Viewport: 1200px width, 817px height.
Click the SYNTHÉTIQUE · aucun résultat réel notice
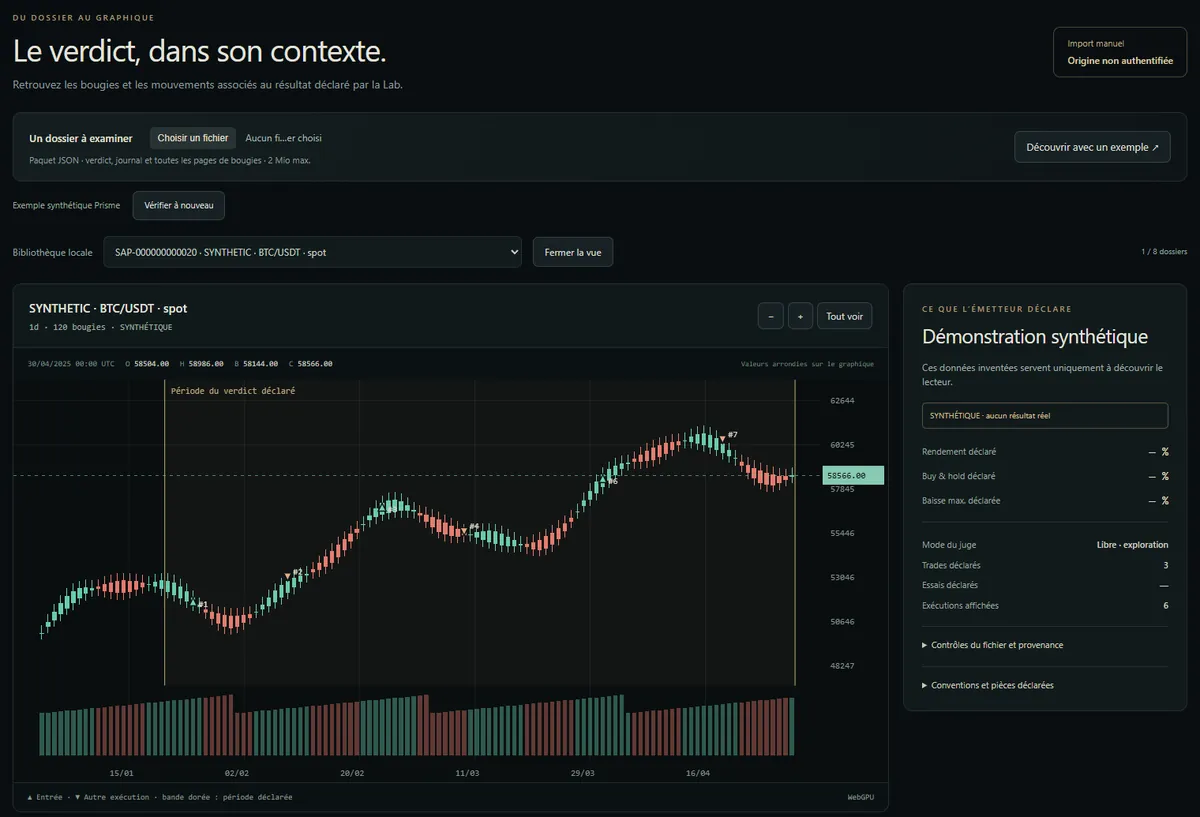[x=1045, y=415]
